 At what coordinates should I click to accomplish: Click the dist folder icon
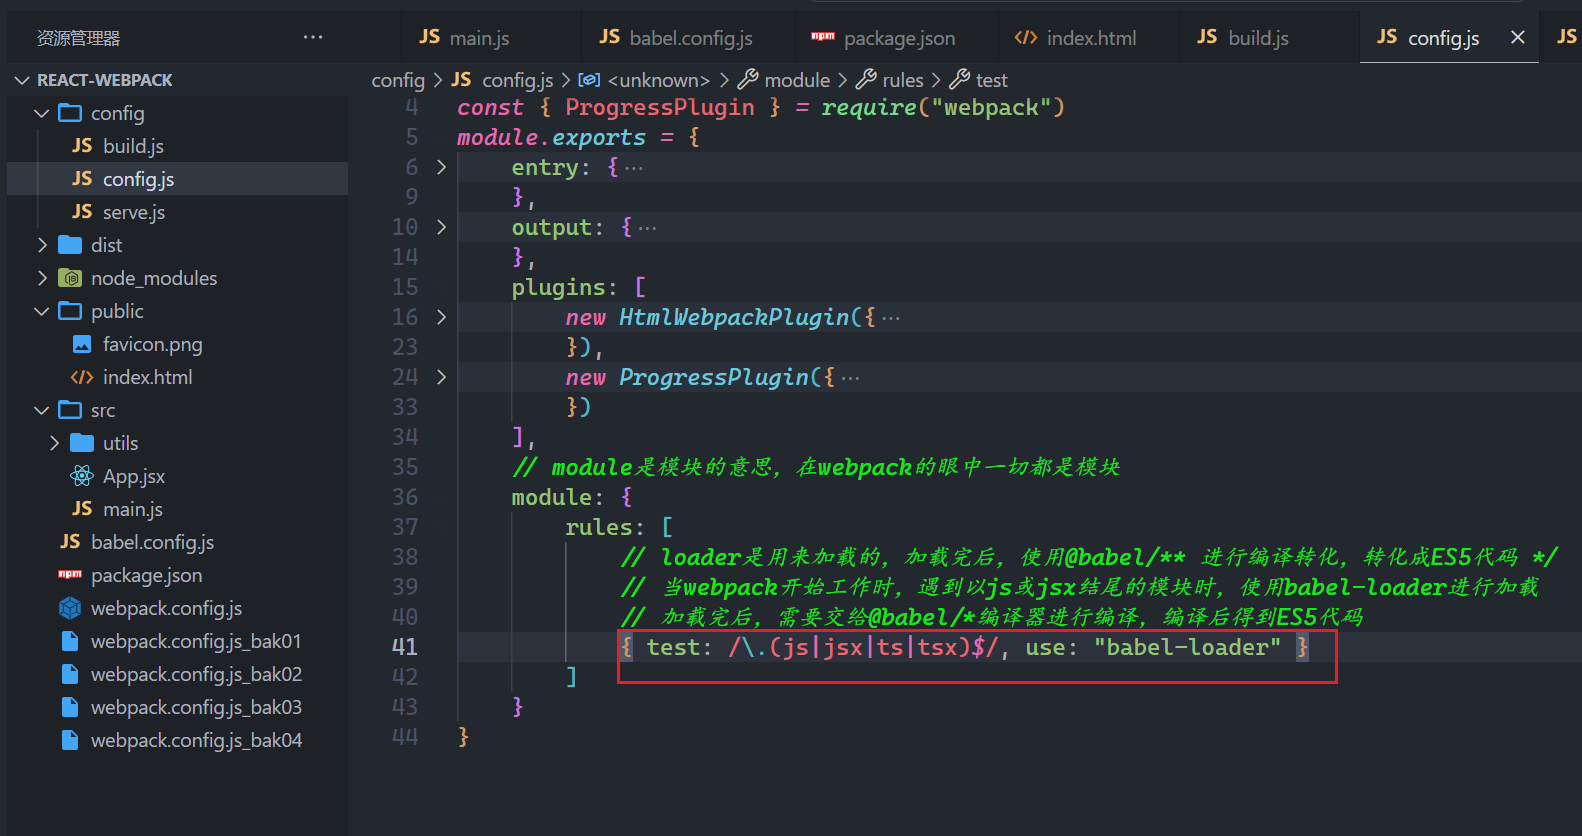coord(70,245)
